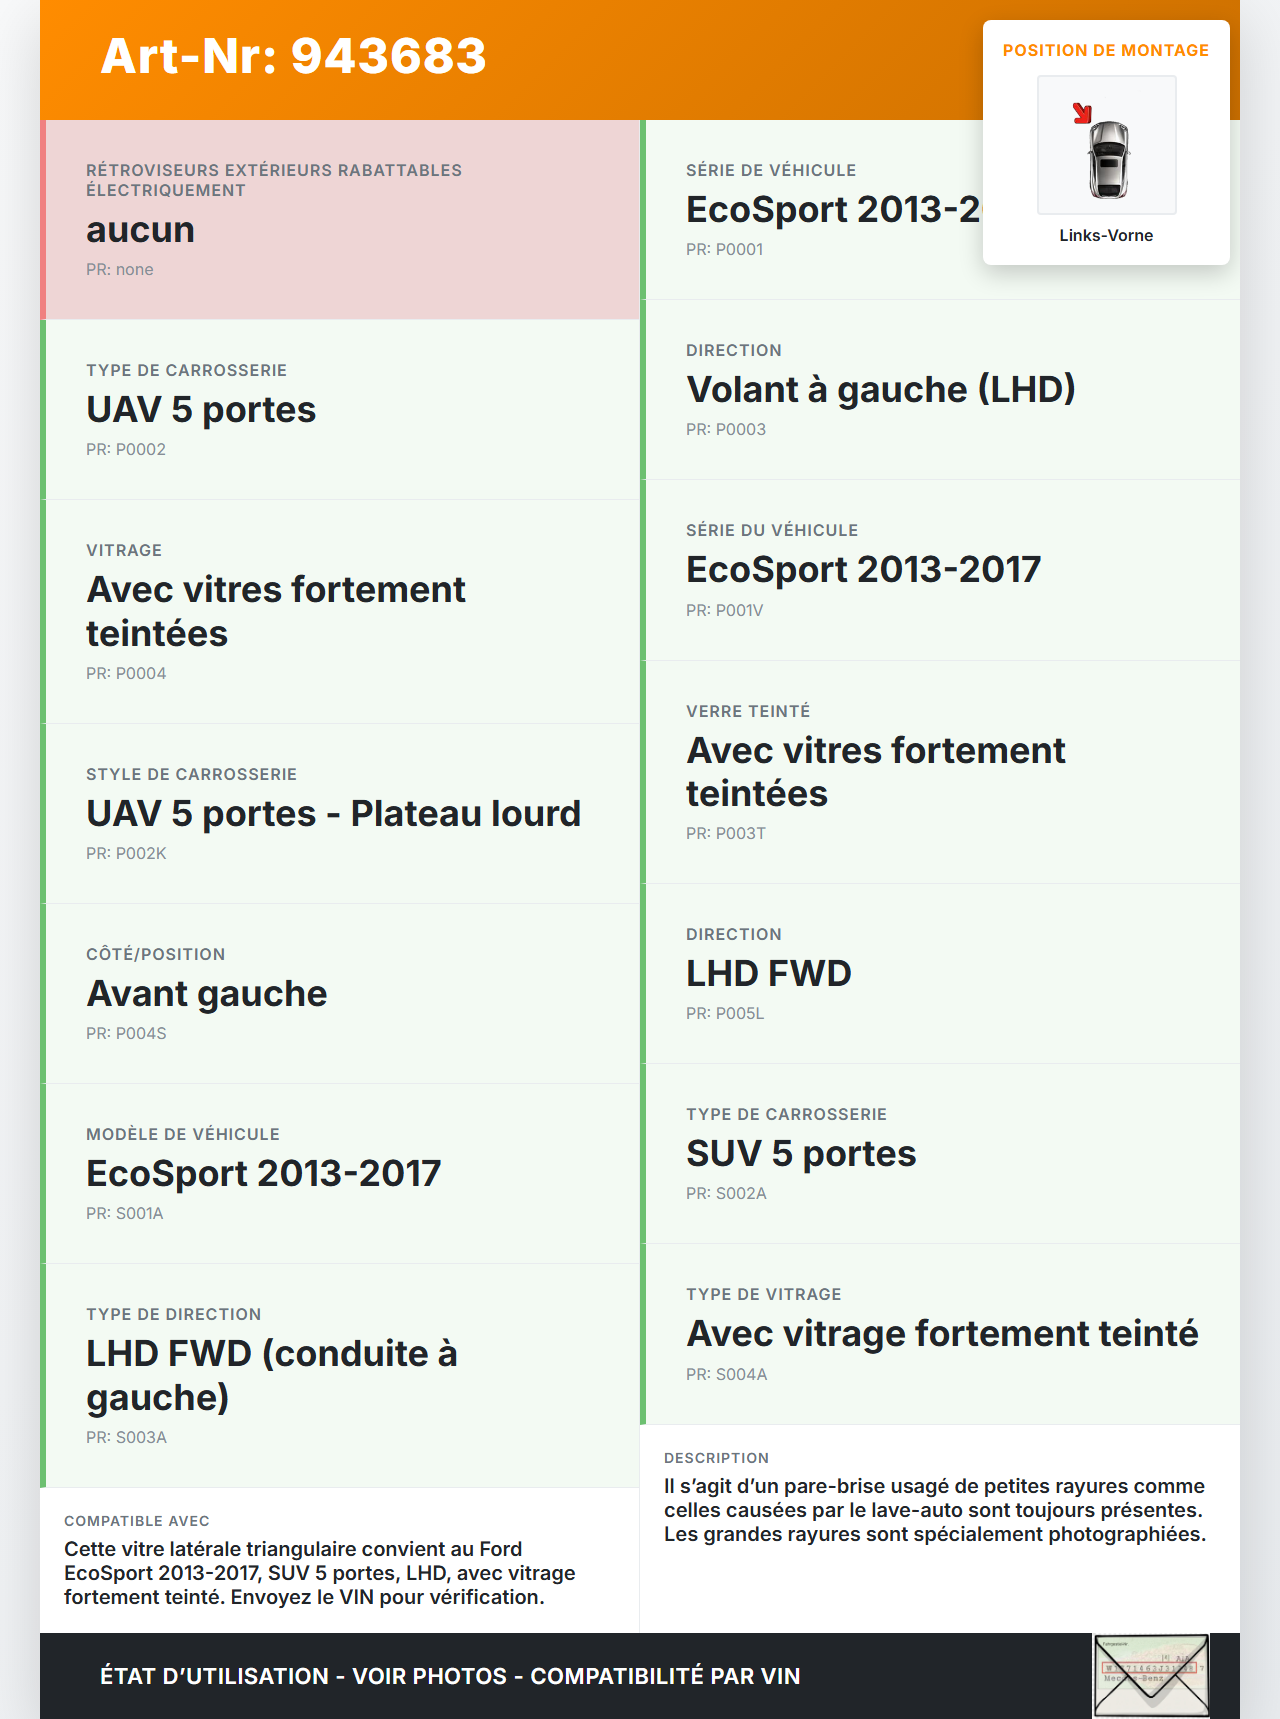Click the car mounting position image
This screenshot has width=1280, height=1719.
point(1107,146)
